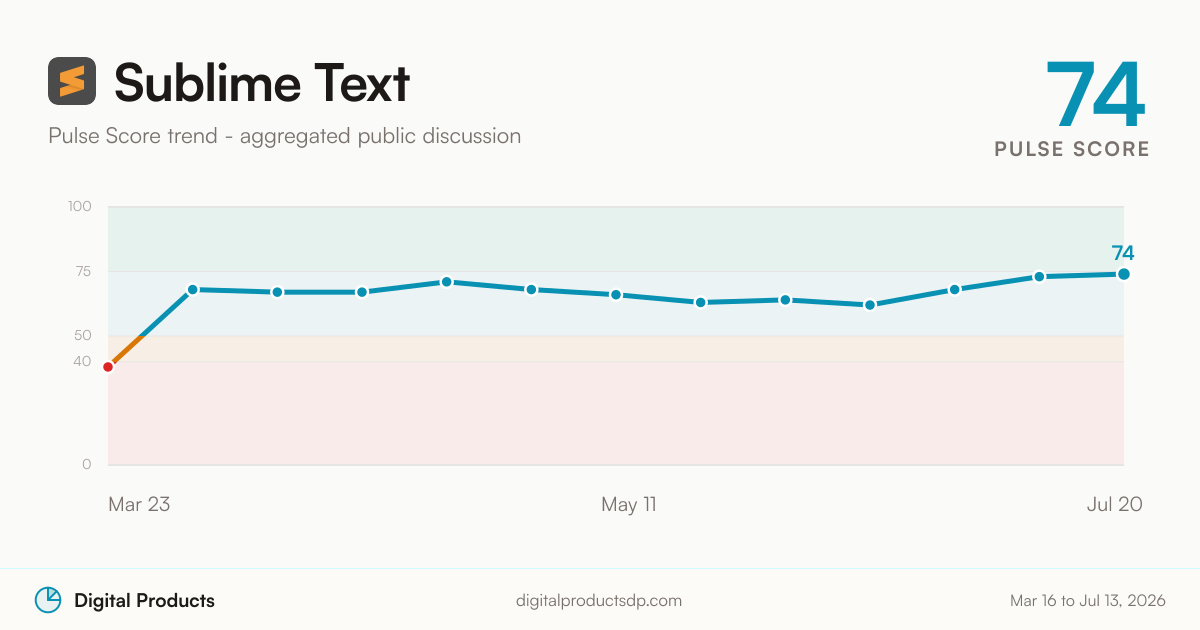The image size is (1200, 630).
Task: Select the final data point labeled 74
Action: click(1124, 274)
